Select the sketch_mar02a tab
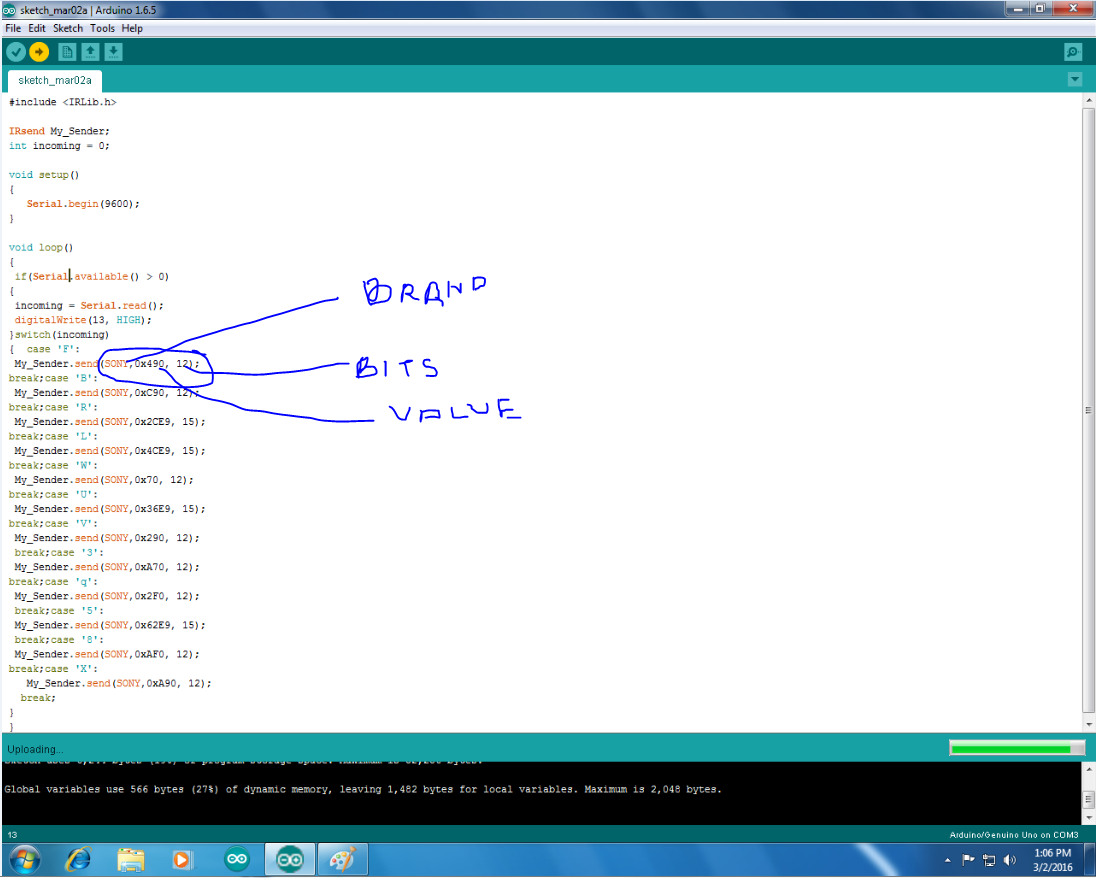This screenshot has width=1096, height=878. (x=55, y=80)
